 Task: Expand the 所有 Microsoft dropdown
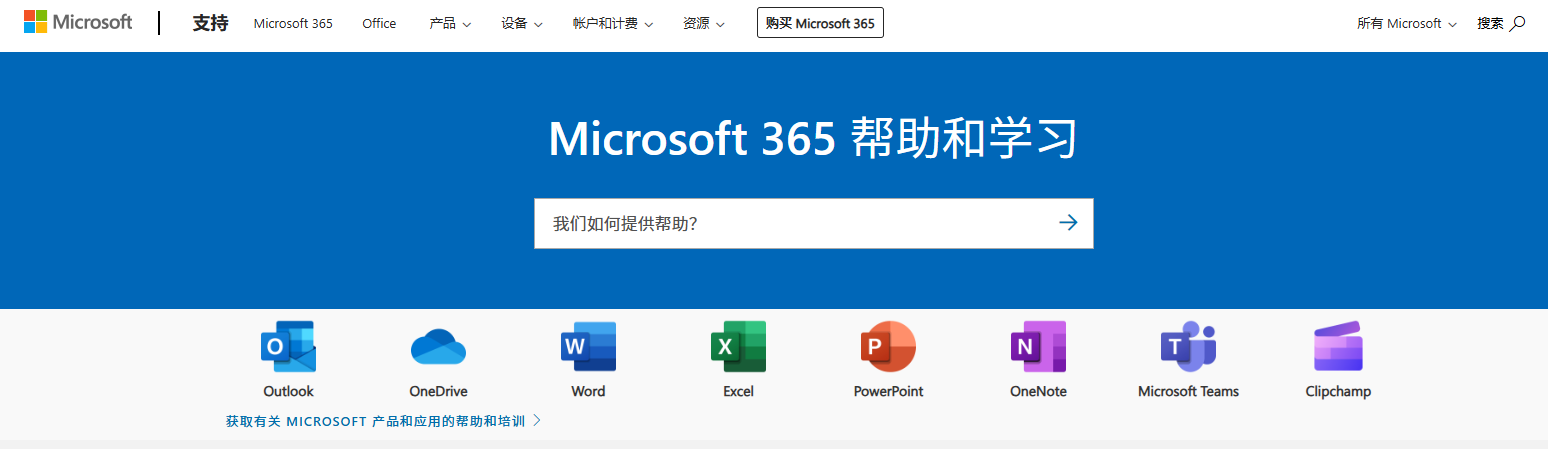tap(1407, 23)
